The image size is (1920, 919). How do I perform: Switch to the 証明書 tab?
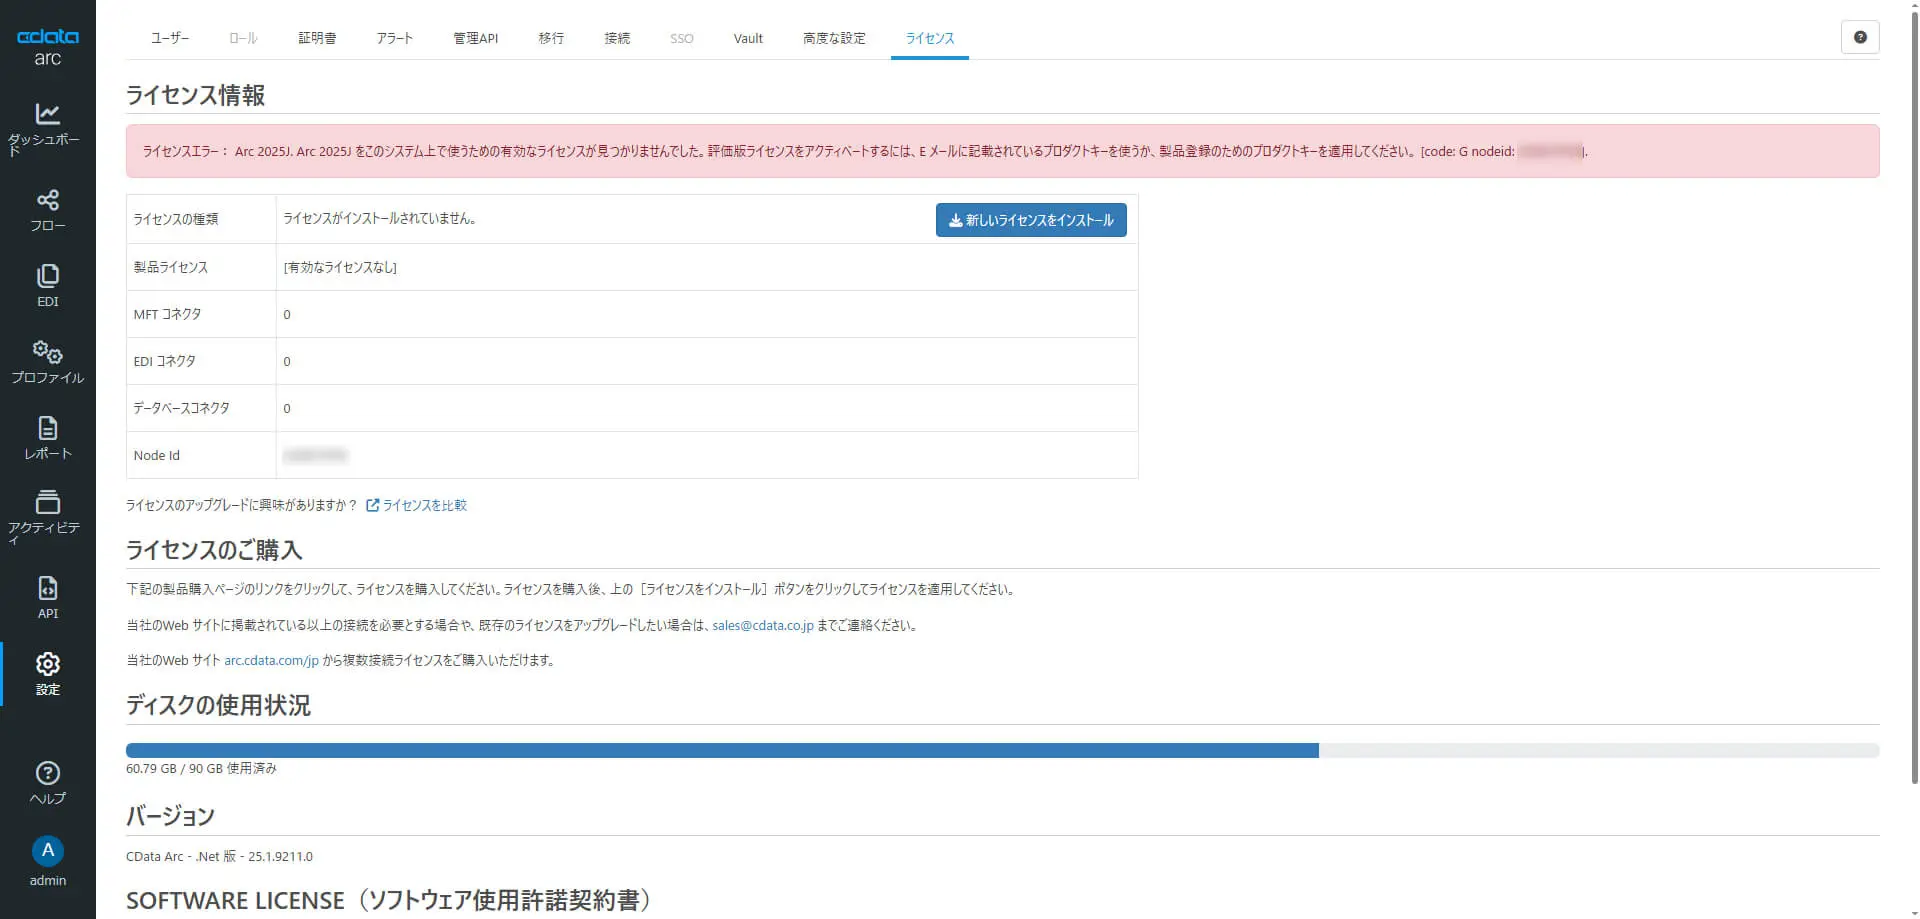(x=317, y=38)
